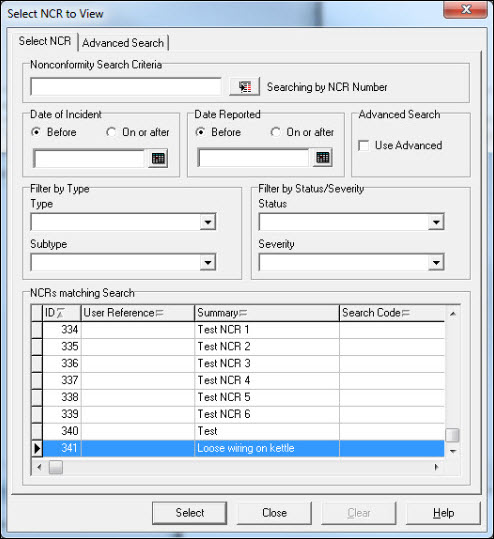Switch to the Select NCR tab

[45, 41]
